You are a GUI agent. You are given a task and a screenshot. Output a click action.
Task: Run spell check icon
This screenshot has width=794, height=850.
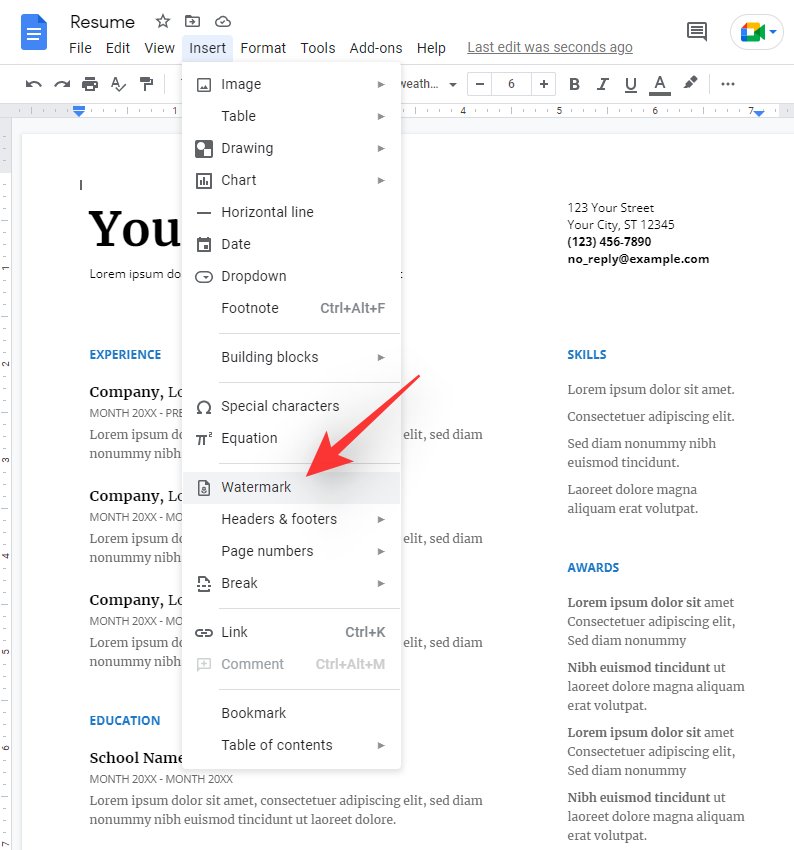[118, 84]
